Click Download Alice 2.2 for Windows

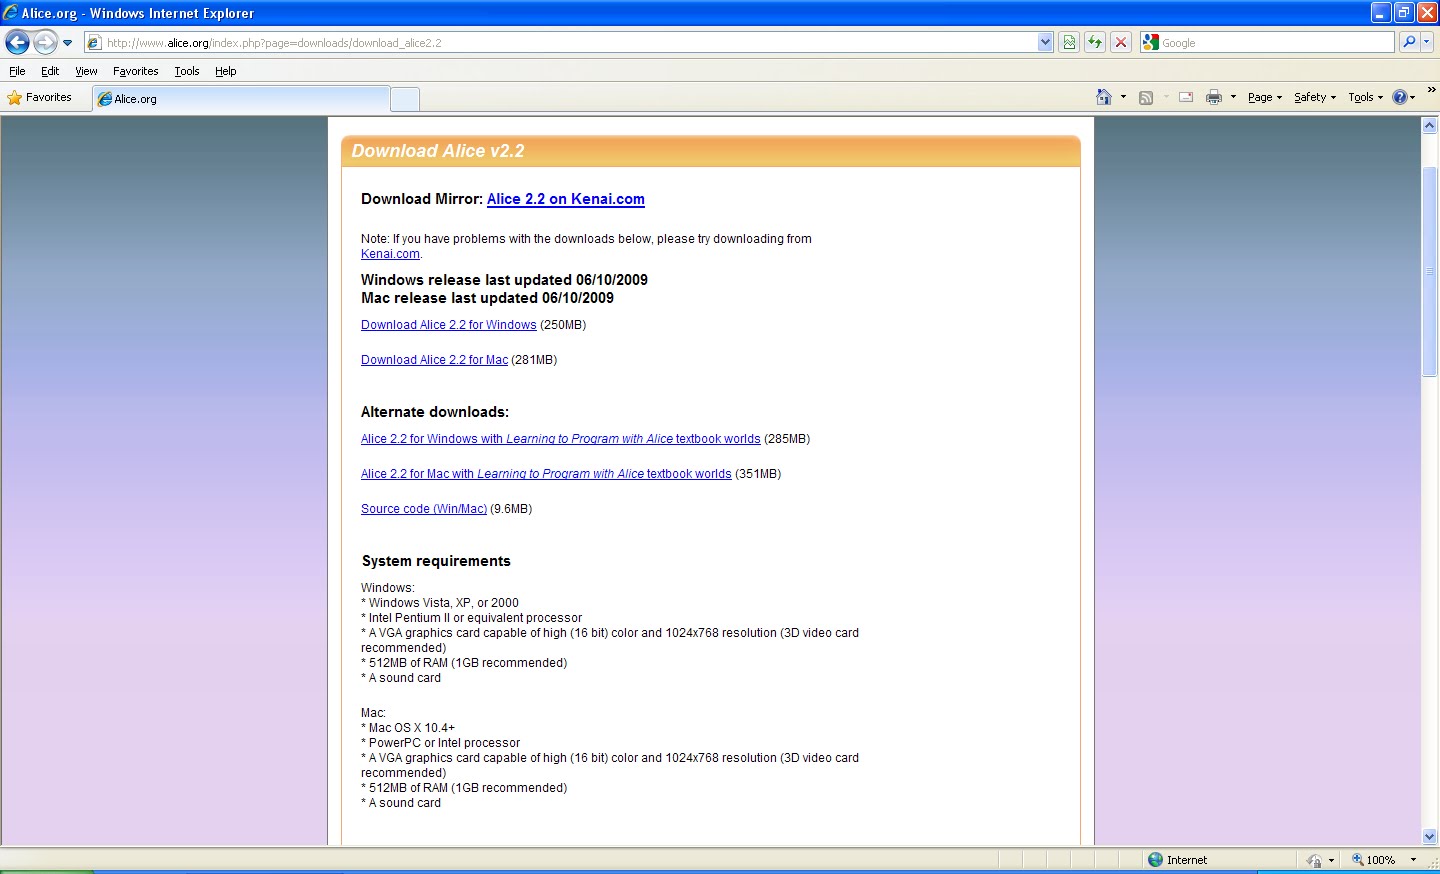click(x=449, y=325)
